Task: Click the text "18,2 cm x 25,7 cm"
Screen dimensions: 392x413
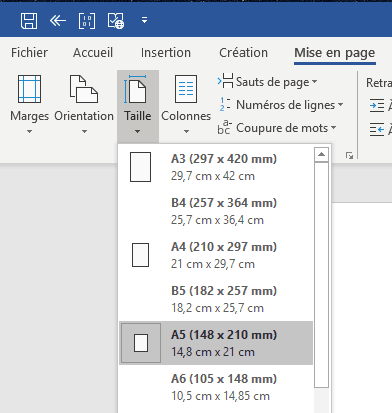Action: pyautogui.click(x=217, y=308)
